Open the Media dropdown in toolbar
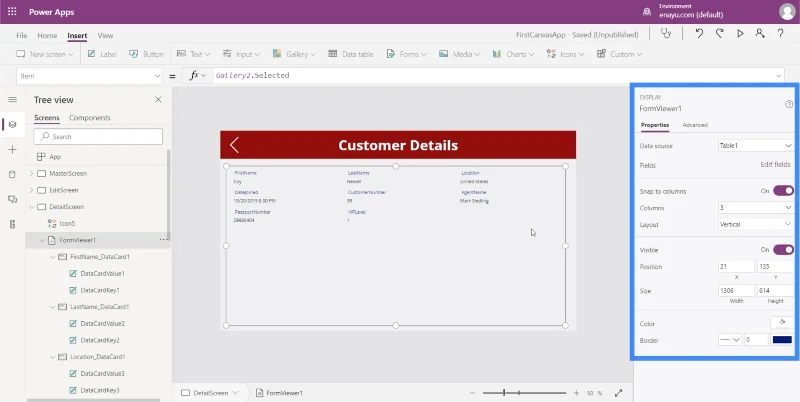800x402 pixels. [x=459, y=54]
